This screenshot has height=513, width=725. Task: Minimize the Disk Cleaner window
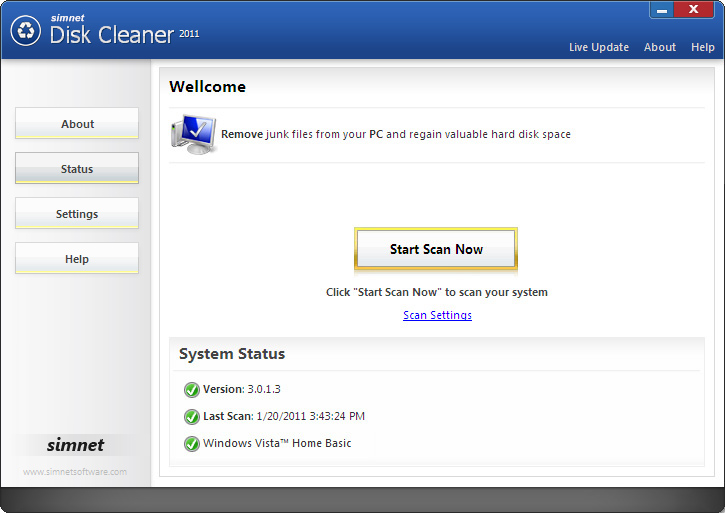click(662, 10)
